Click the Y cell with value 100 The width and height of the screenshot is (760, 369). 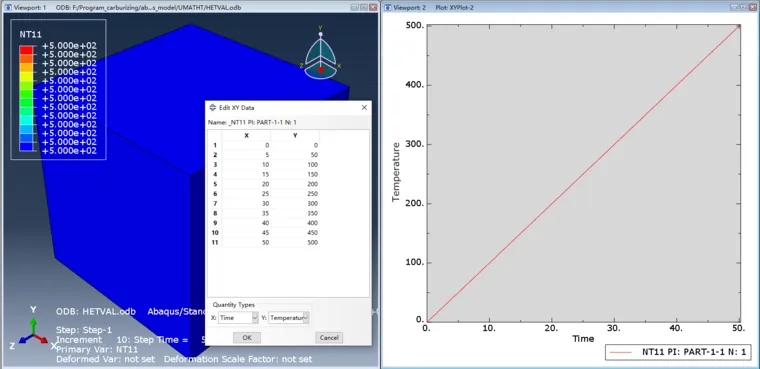295,165
